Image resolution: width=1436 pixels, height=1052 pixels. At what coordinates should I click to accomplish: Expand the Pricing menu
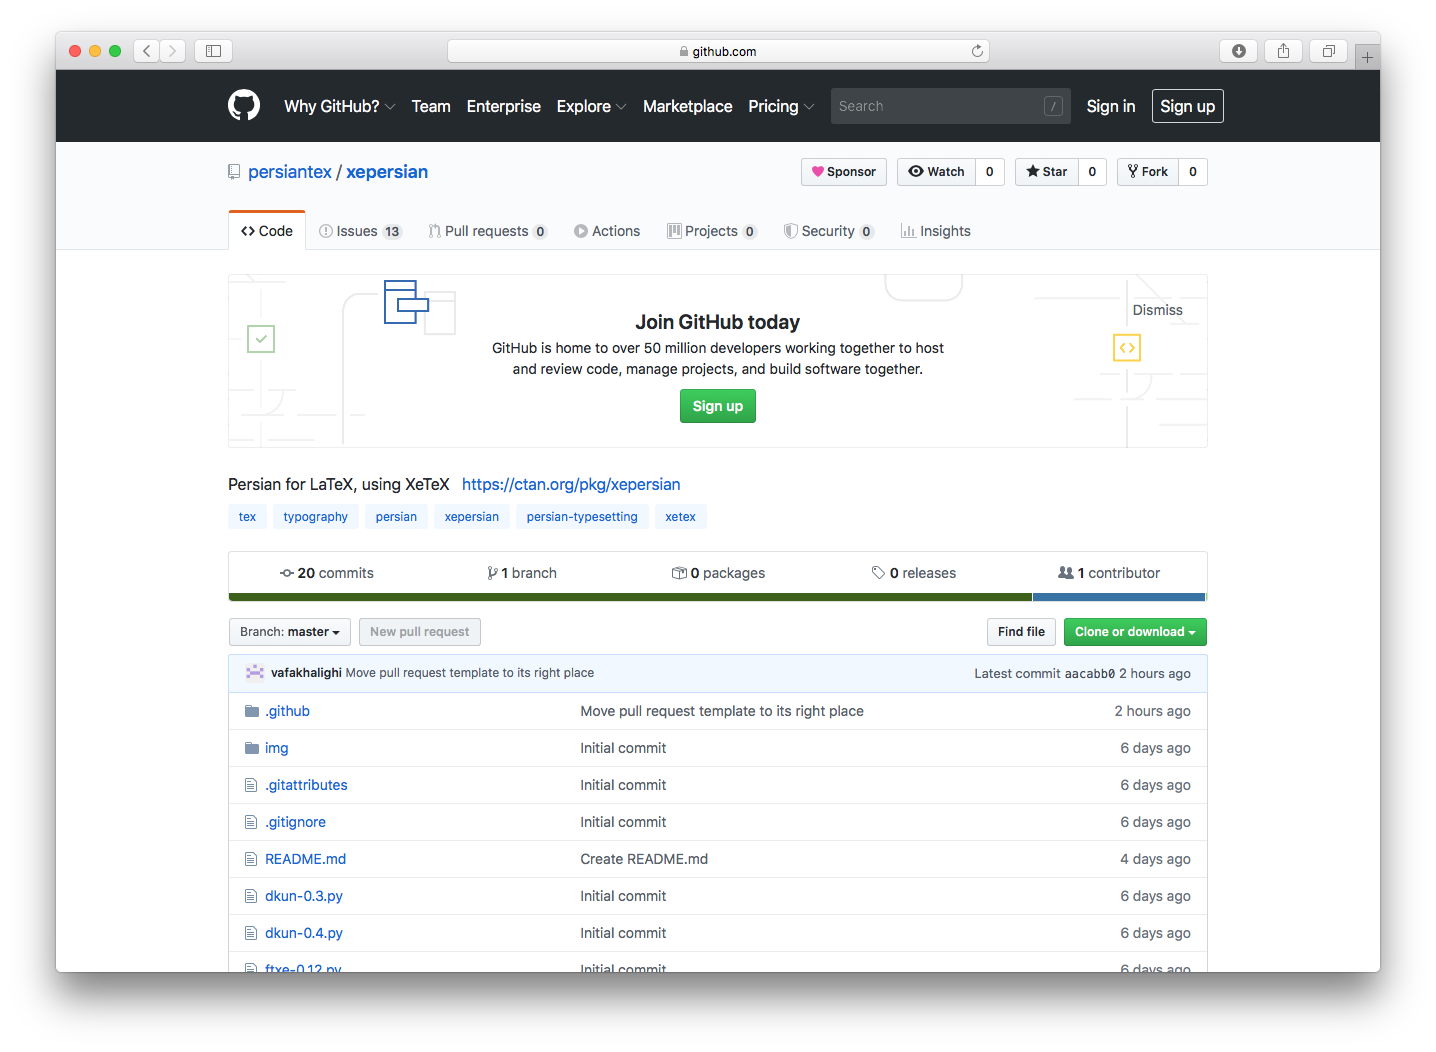click(x=781, y=106)
